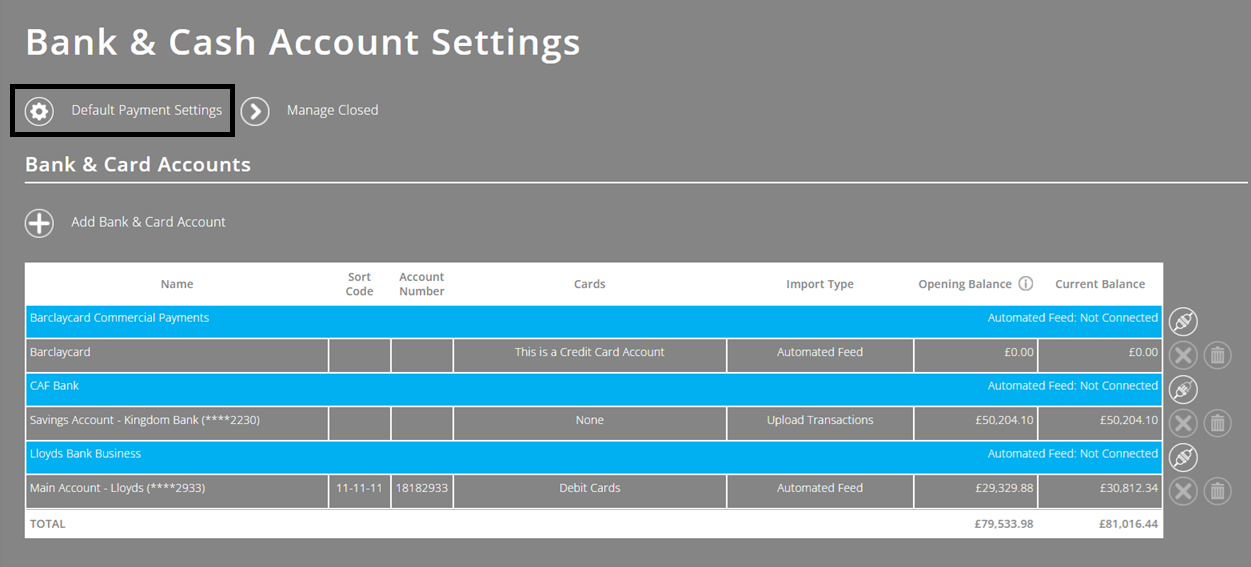Screen dimensions: 1251x567
Task: Click the Opening Balance info icon
Action: (1026, 284)
